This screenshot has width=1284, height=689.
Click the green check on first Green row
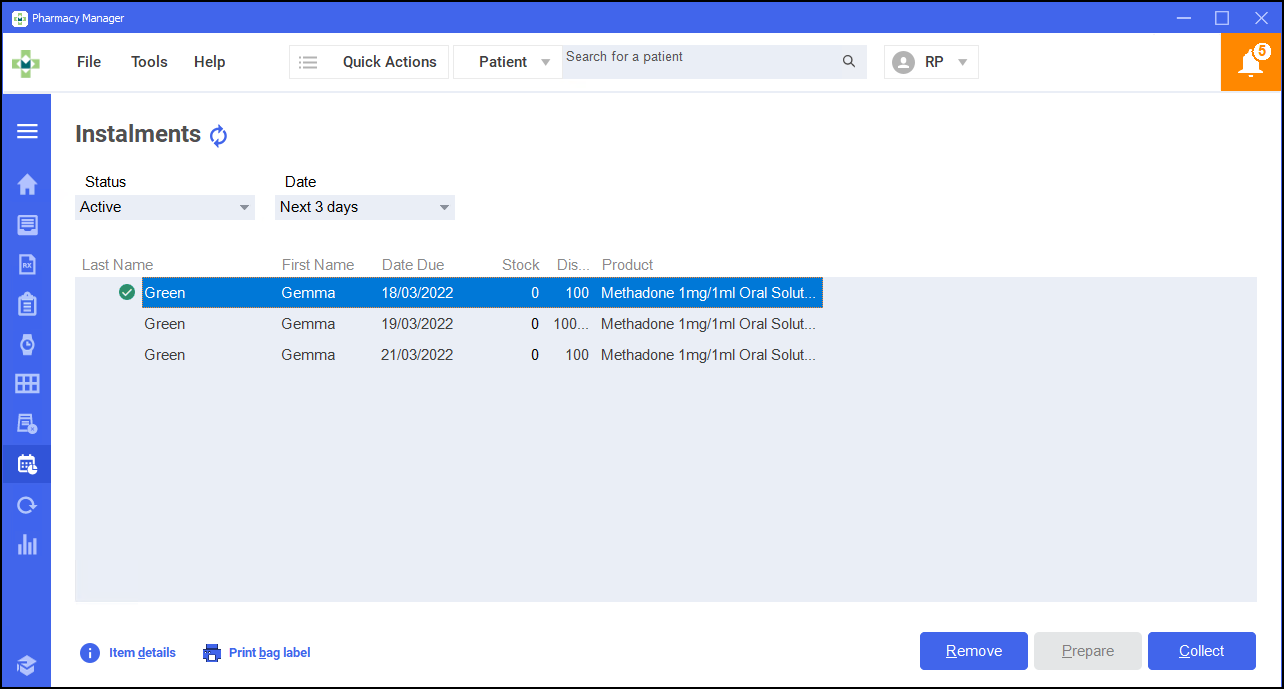coord(127,293)
